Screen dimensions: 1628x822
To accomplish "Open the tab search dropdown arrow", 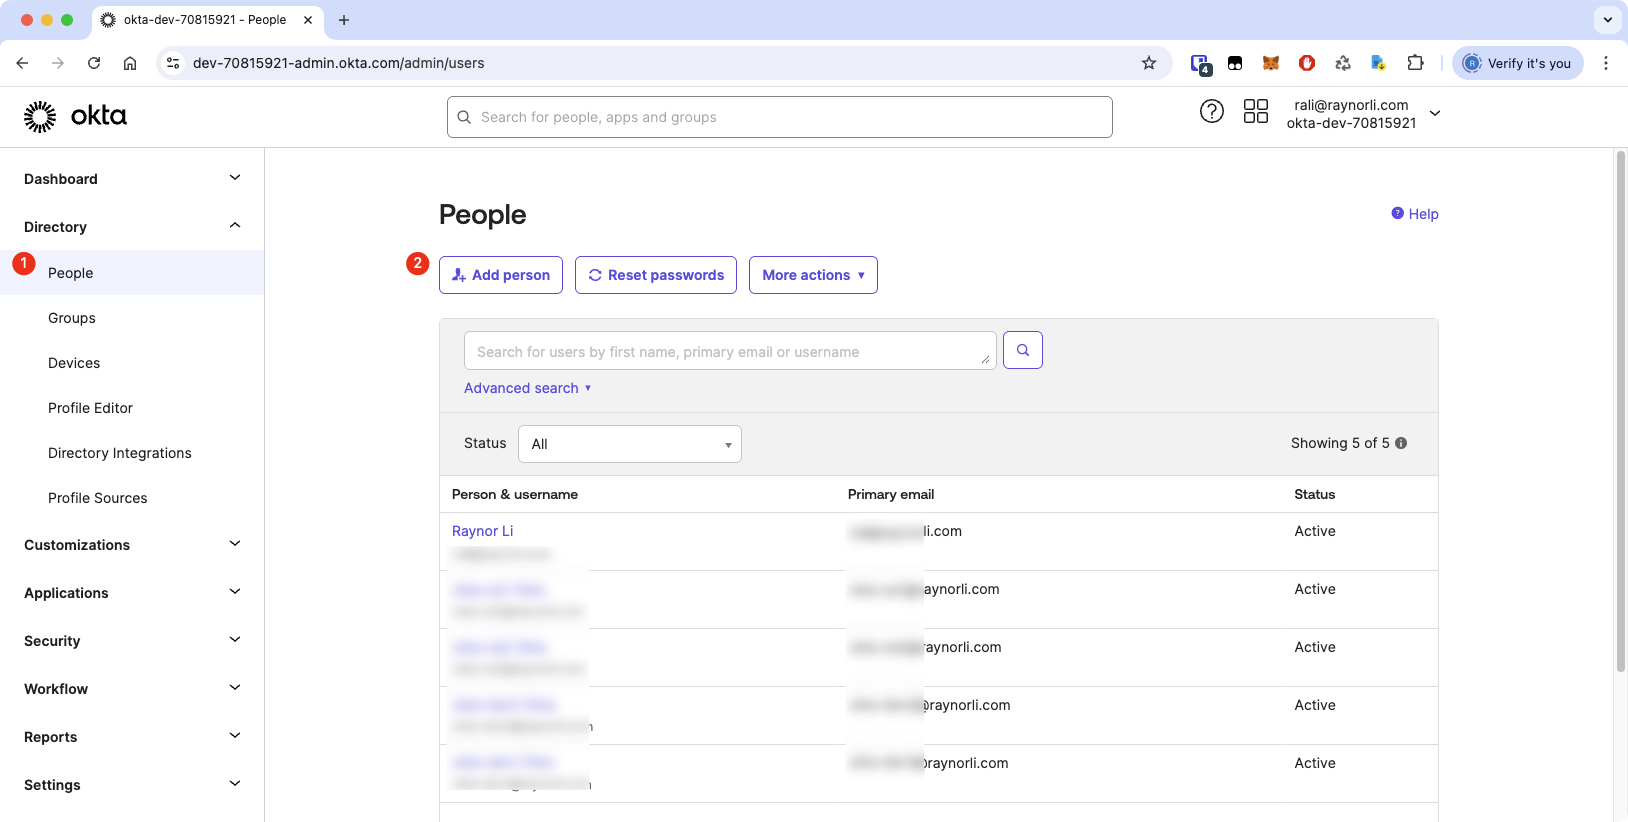I will point(1608,20).
